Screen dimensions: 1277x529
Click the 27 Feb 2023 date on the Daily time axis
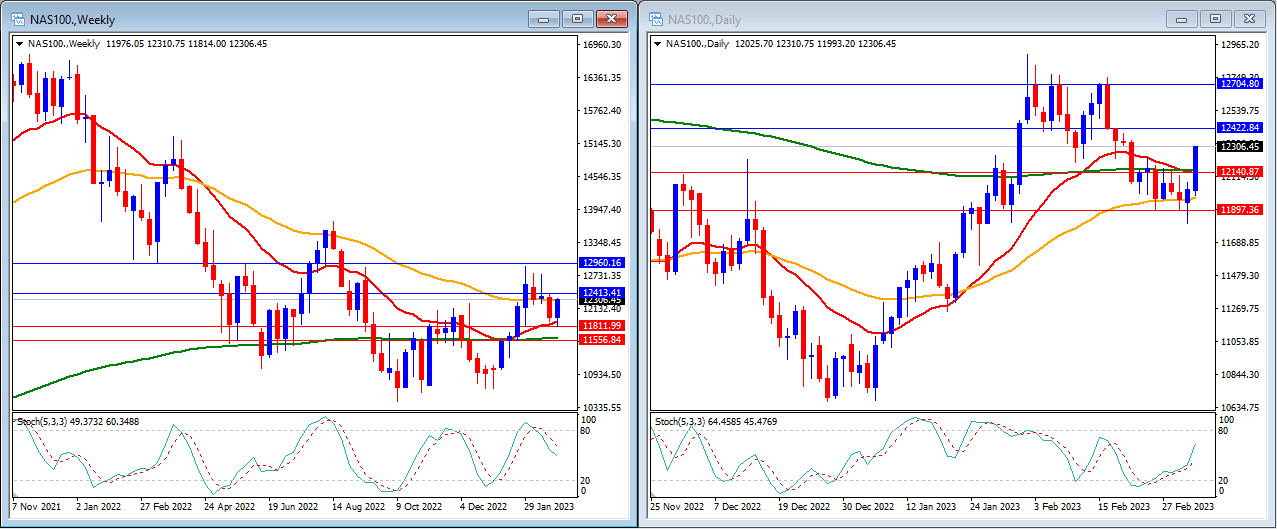(1186, 507)
